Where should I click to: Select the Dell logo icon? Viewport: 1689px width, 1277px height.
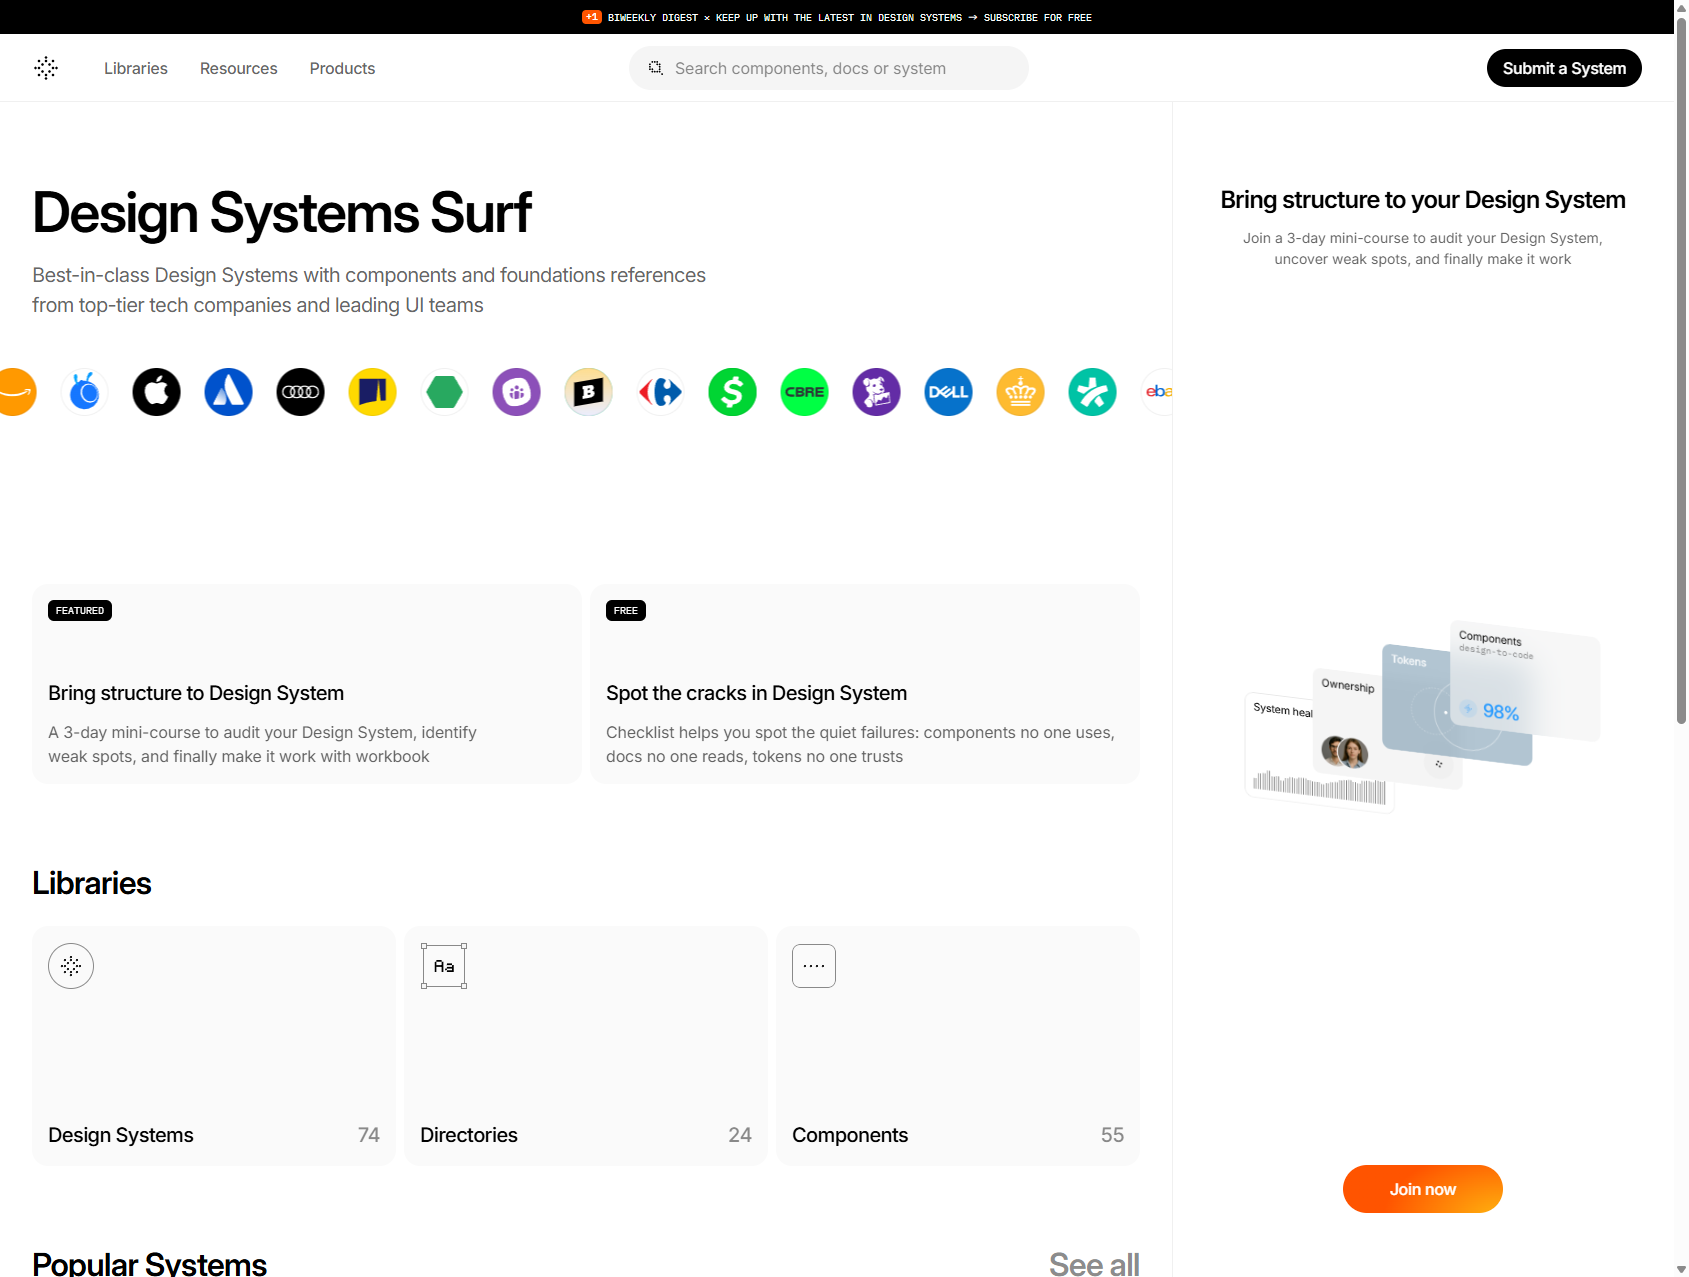[x=948, y=392]
